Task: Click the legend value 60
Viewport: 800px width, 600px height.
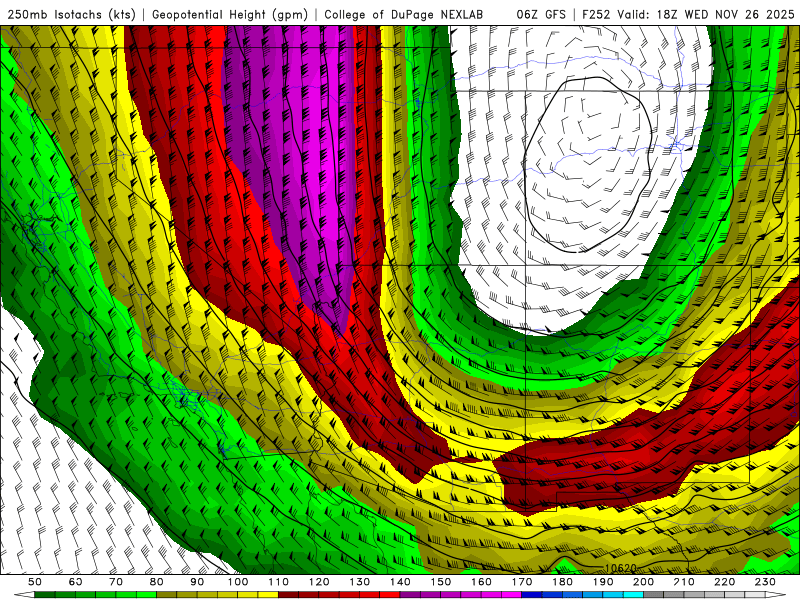Action: click(x=76, y=582)
